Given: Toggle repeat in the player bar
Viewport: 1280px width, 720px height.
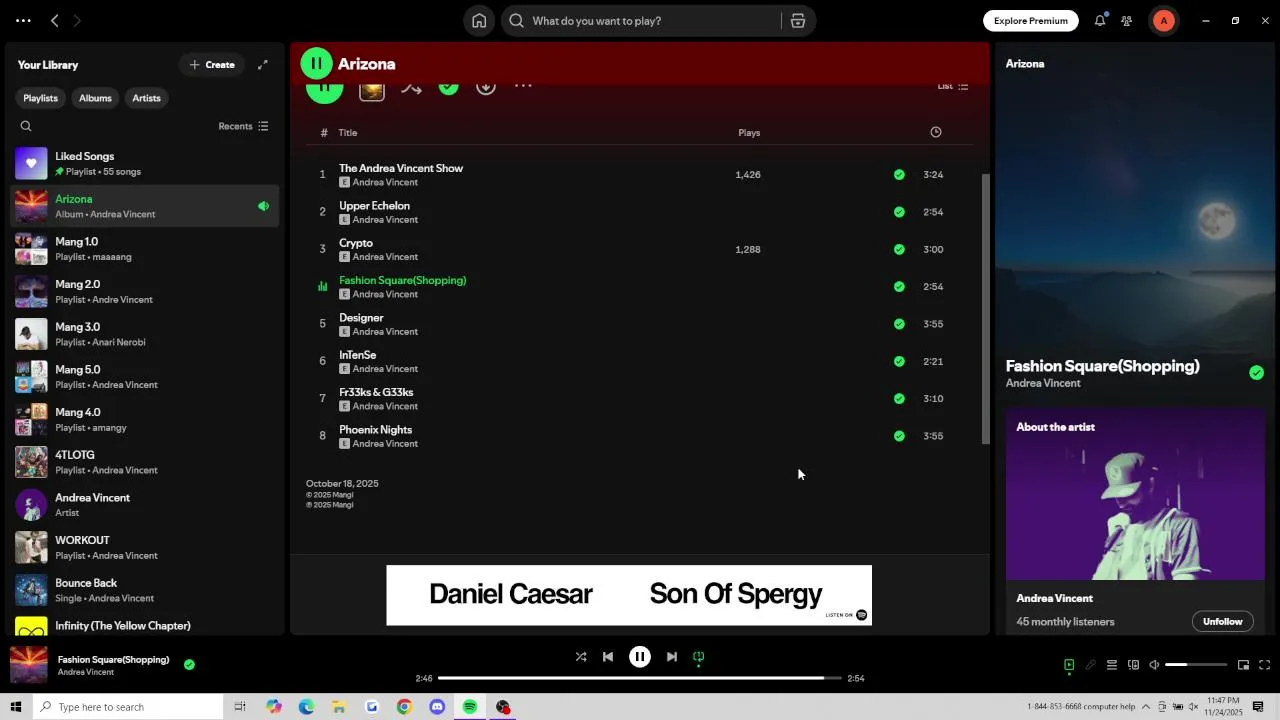Looking at the screenshot, I should 699,657.
